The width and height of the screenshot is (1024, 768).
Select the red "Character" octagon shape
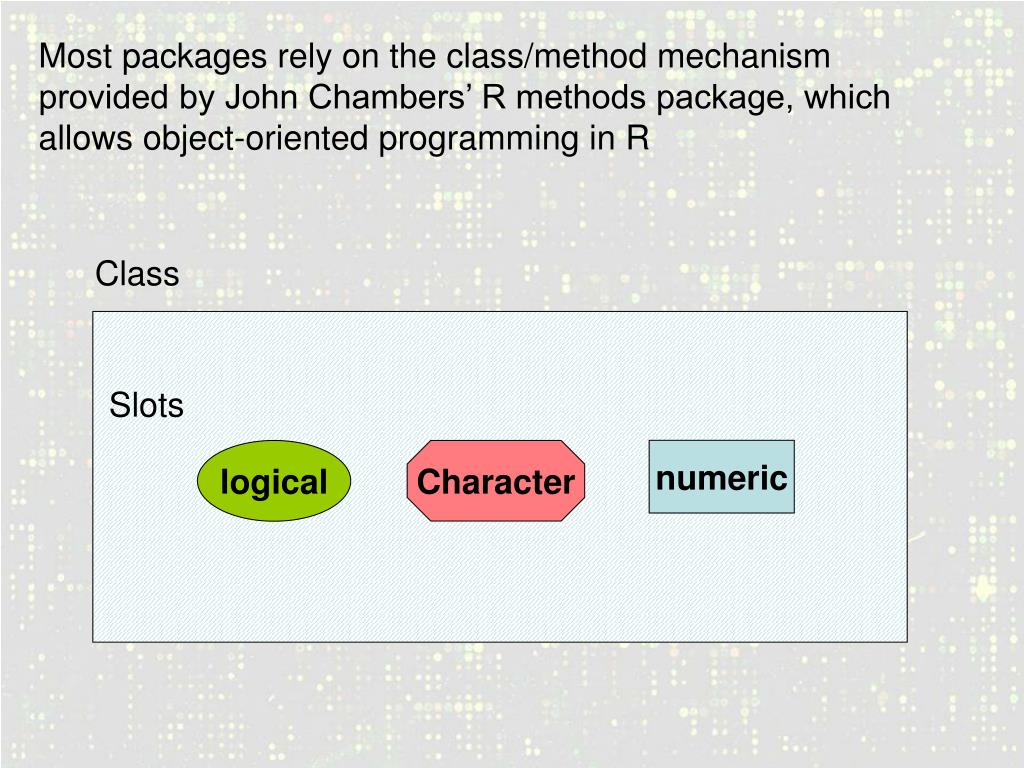point(496,481)
